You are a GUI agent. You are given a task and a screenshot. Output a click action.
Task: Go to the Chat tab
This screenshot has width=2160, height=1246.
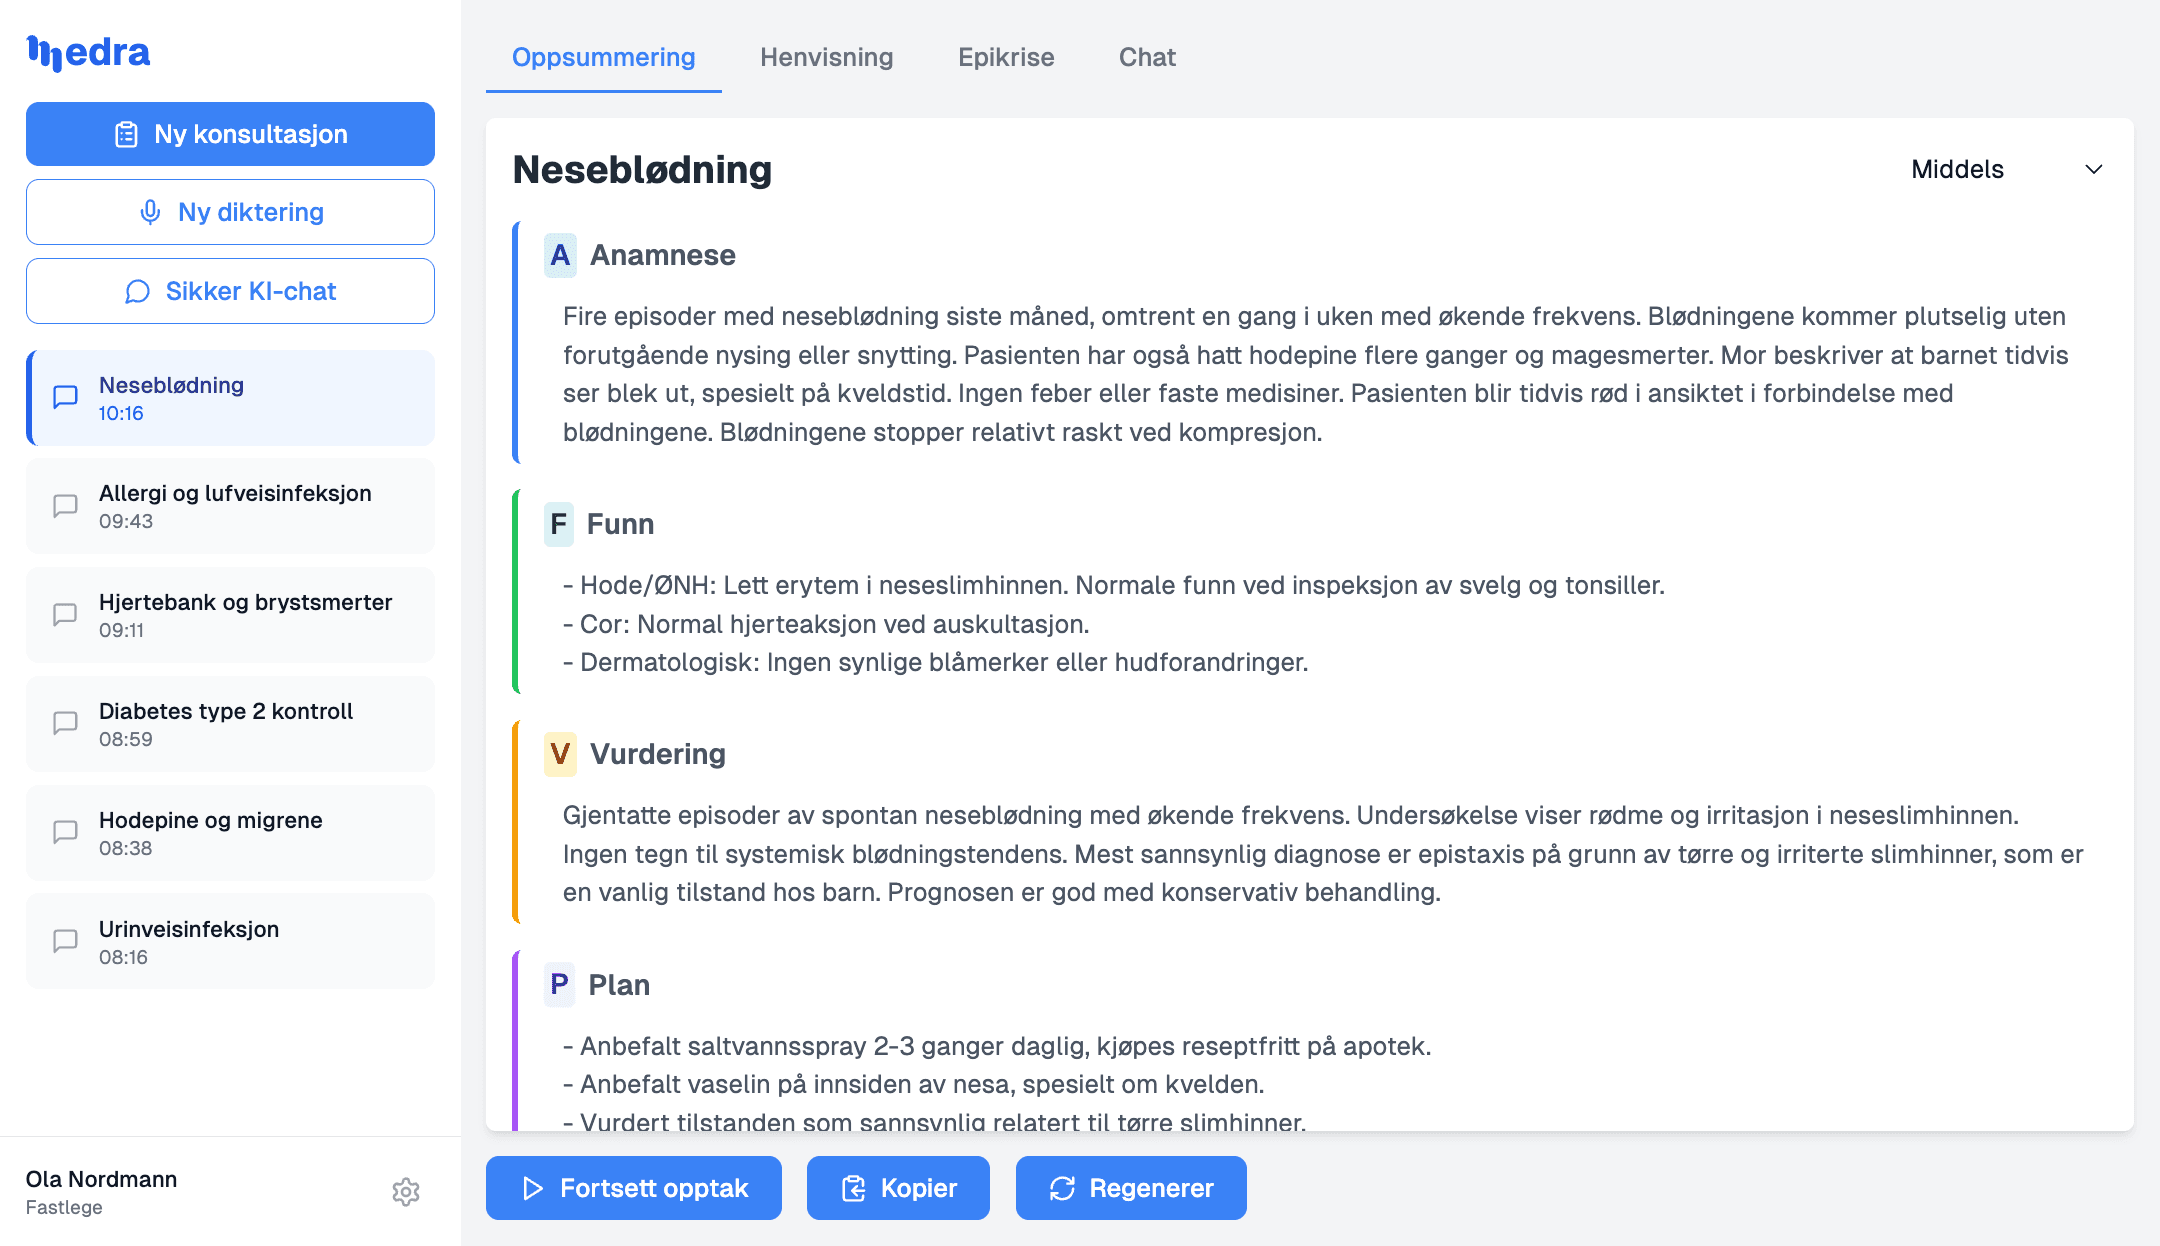pos(1146,57)
